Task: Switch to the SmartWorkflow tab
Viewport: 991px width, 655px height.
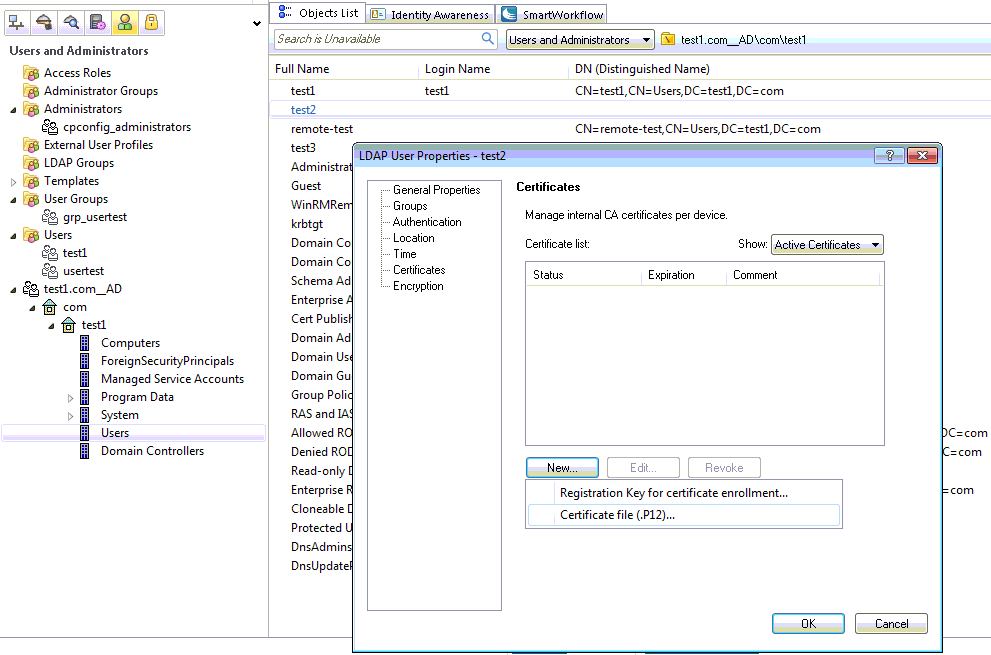Action: click(x=552, y=14)
